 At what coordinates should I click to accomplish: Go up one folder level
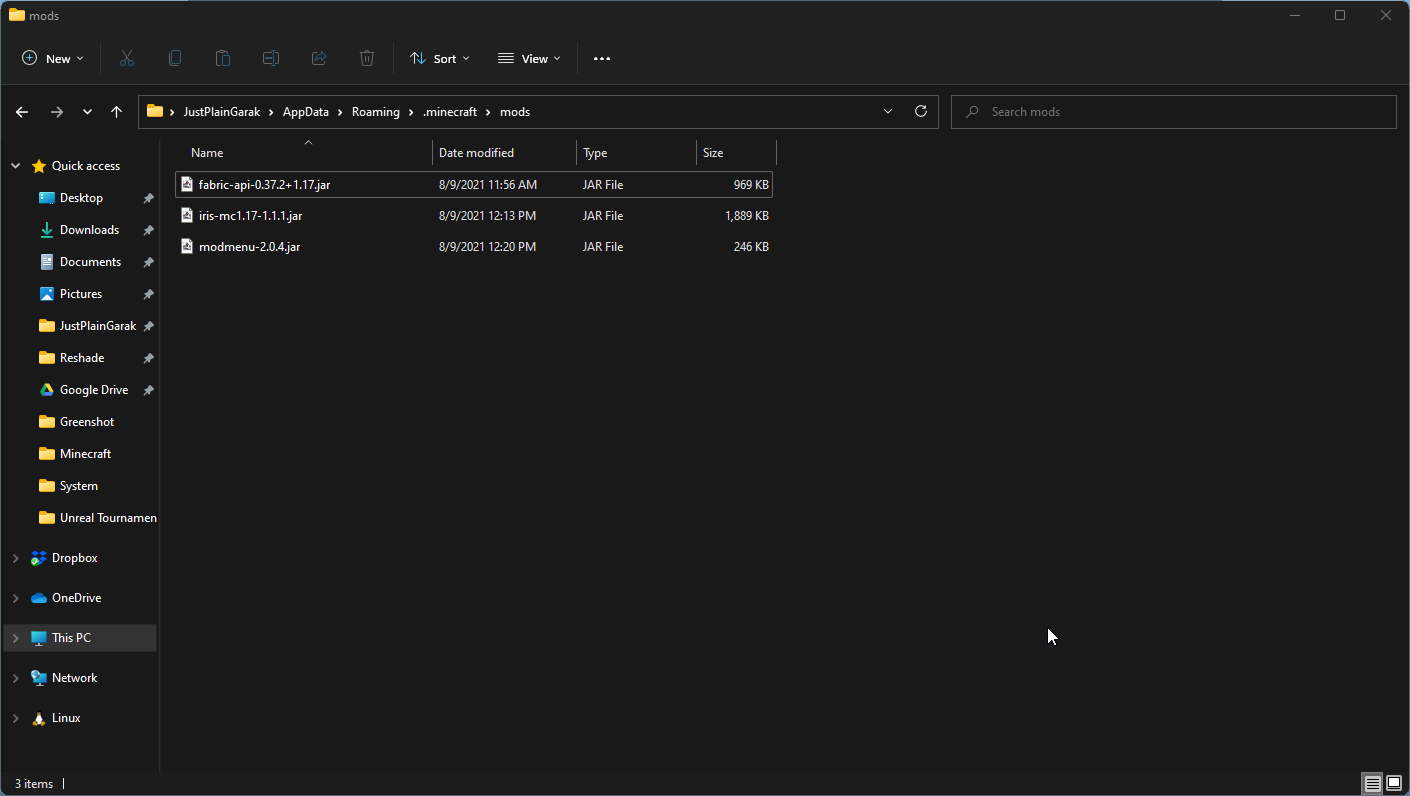(x=117, y=112)
